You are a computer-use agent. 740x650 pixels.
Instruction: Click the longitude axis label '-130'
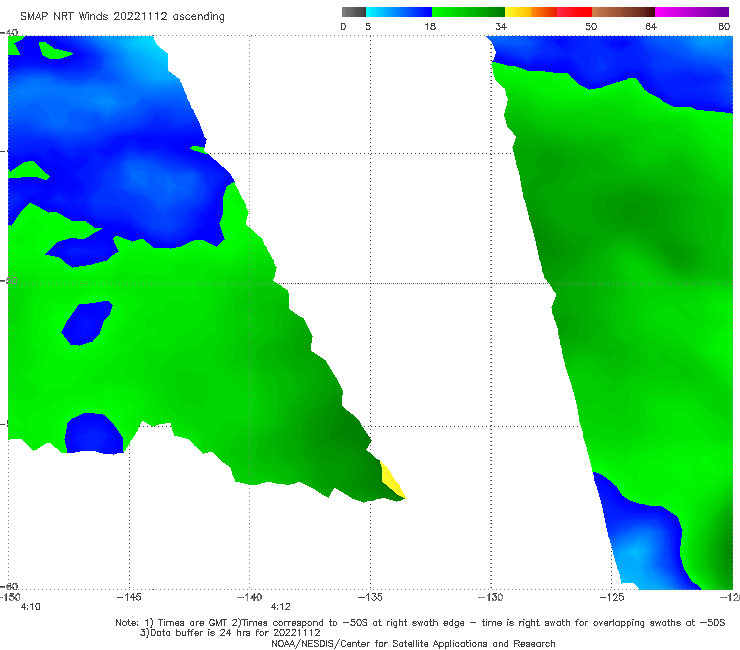tap(491, 597)
